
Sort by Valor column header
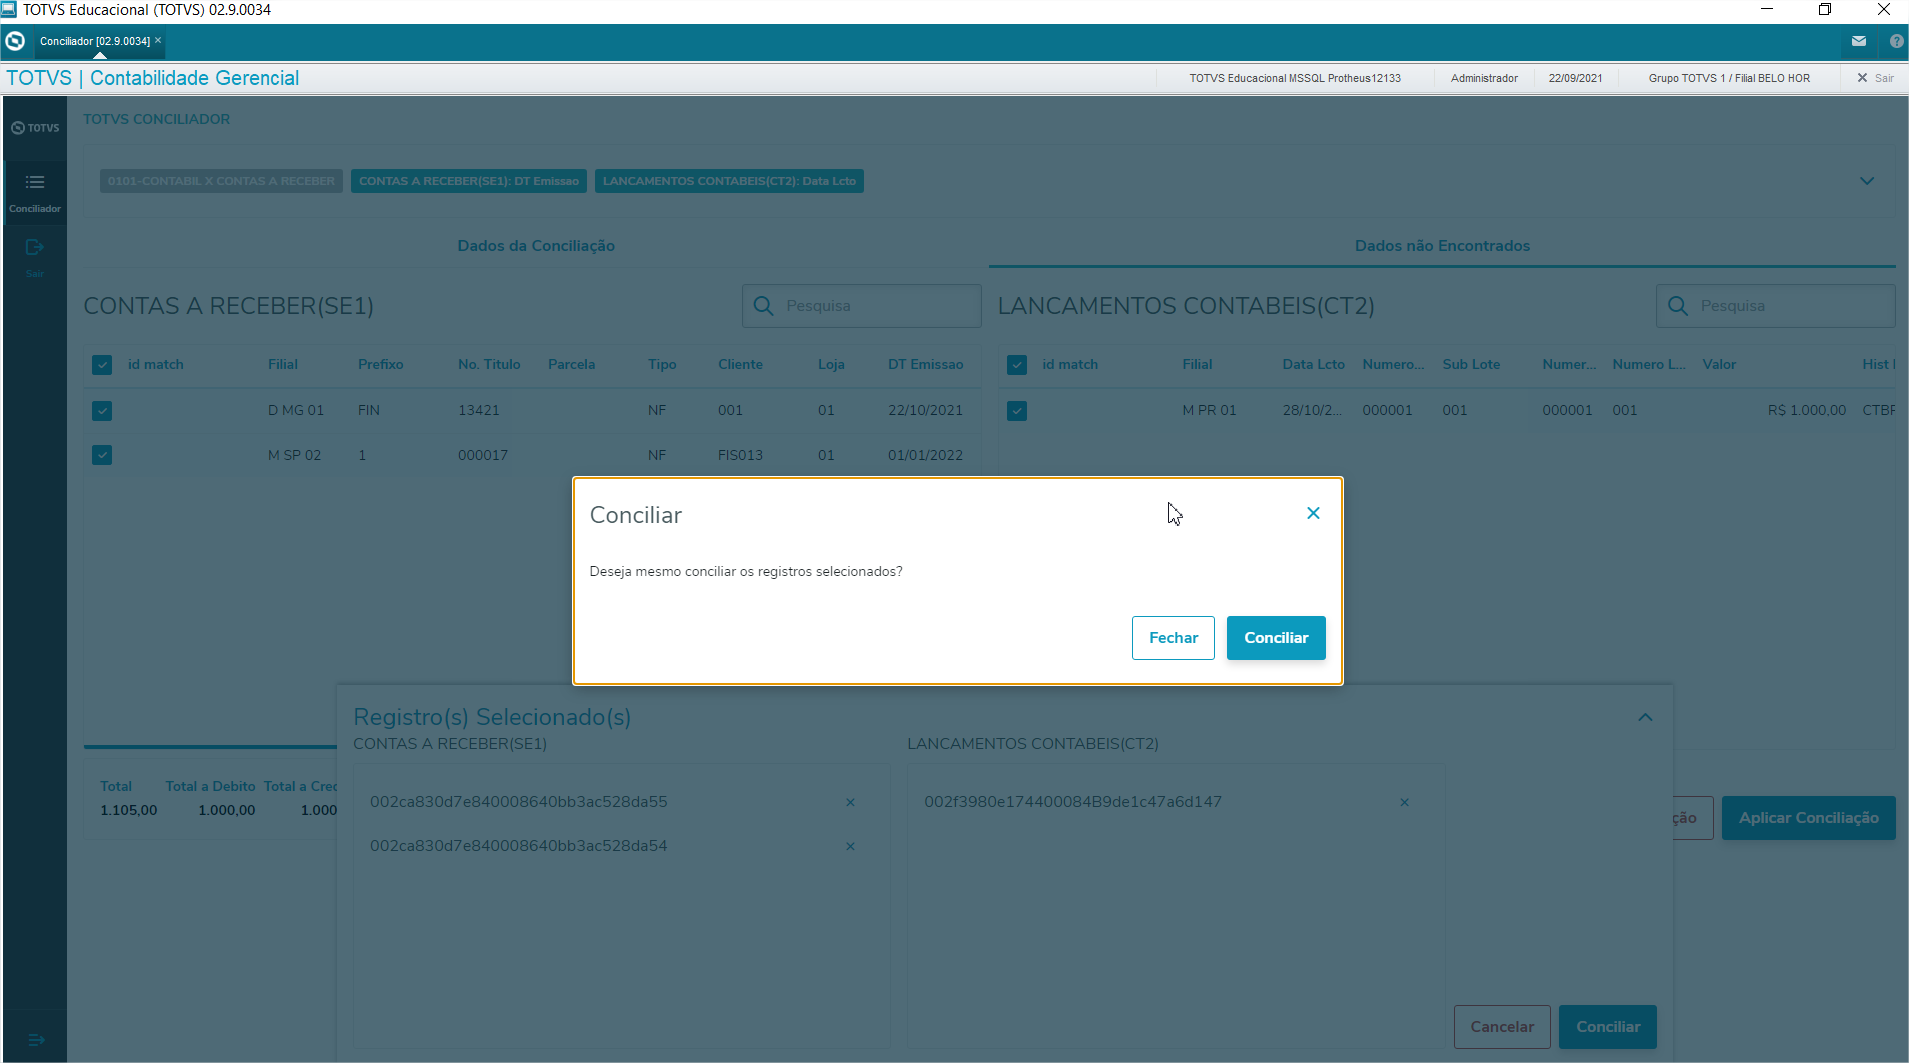point(1719,365)
